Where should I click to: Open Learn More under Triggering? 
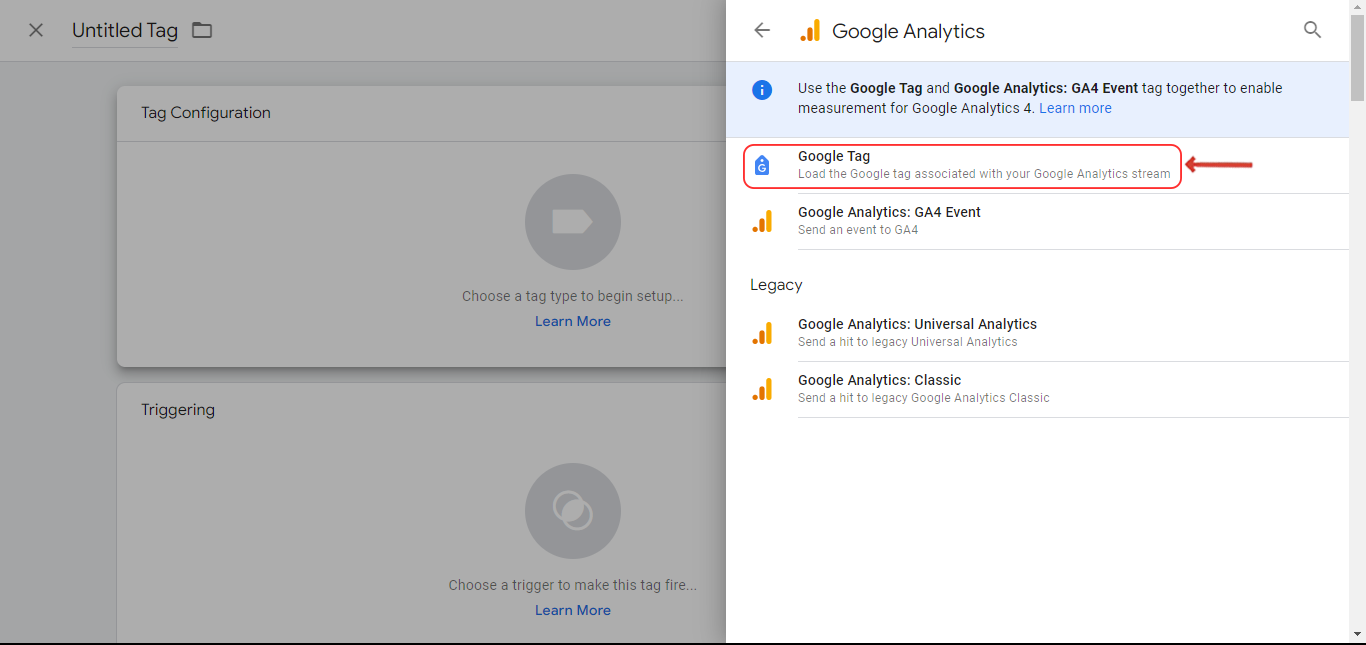click(573, 610)
